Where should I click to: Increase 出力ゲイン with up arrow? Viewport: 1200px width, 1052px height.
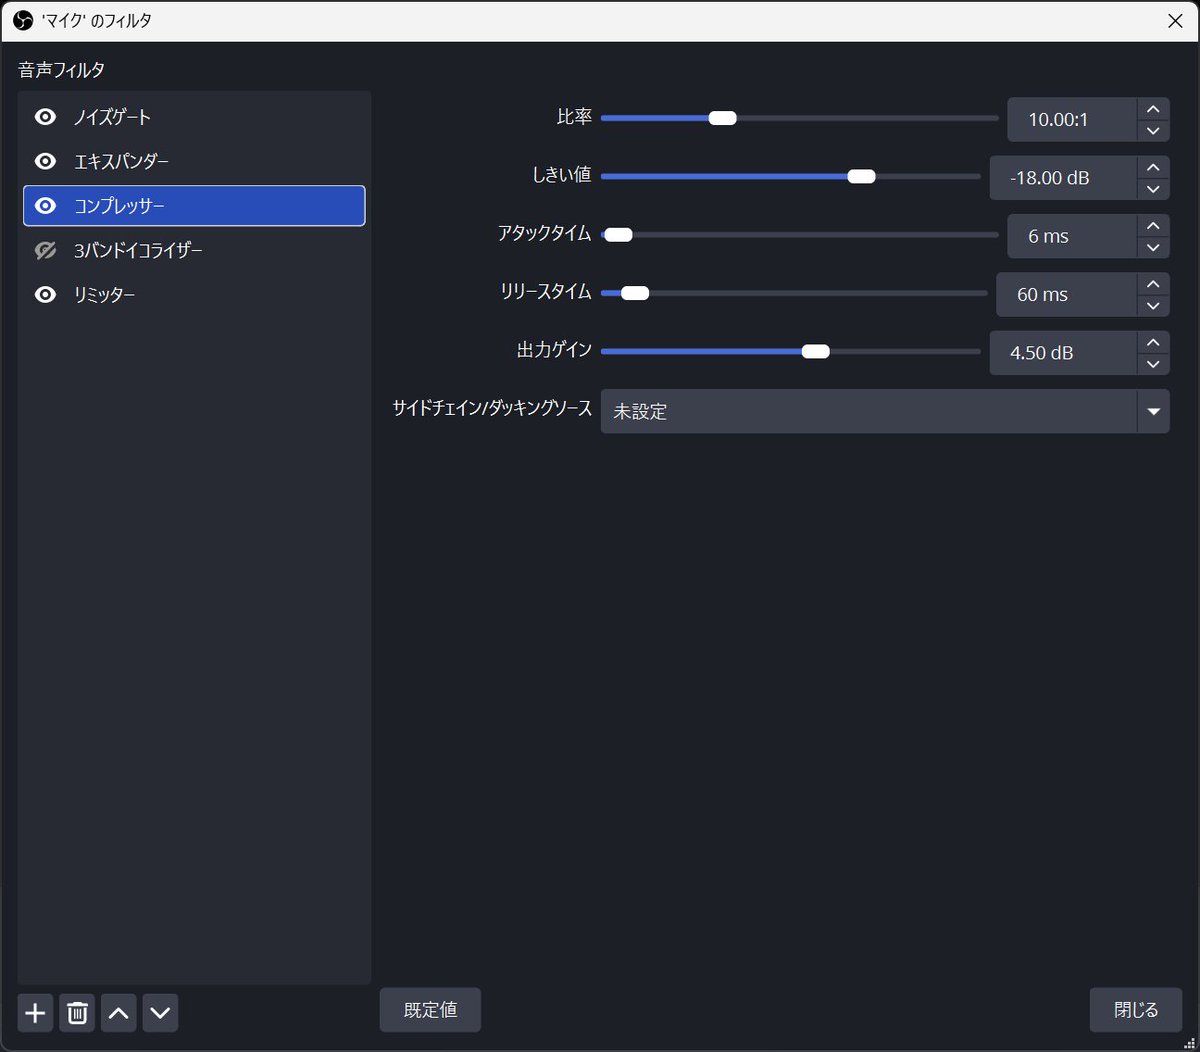[1153, 342]
